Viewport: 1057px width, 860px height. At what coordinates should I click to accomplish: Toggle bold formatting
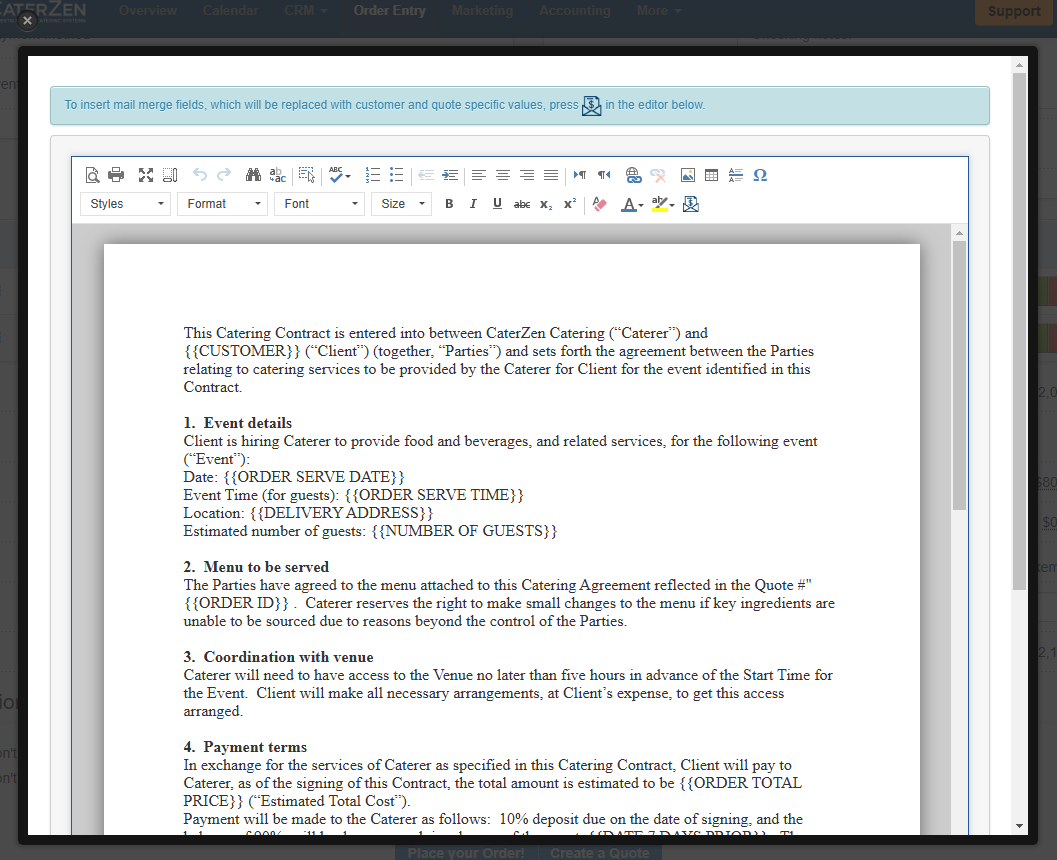[449, 204]
